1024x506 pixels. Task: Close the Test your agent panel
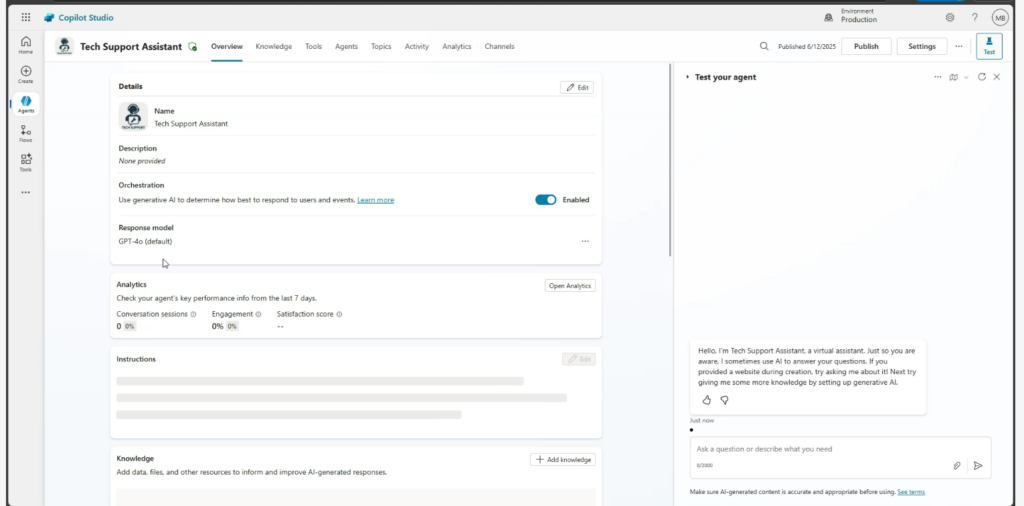(x=997, y=77)
